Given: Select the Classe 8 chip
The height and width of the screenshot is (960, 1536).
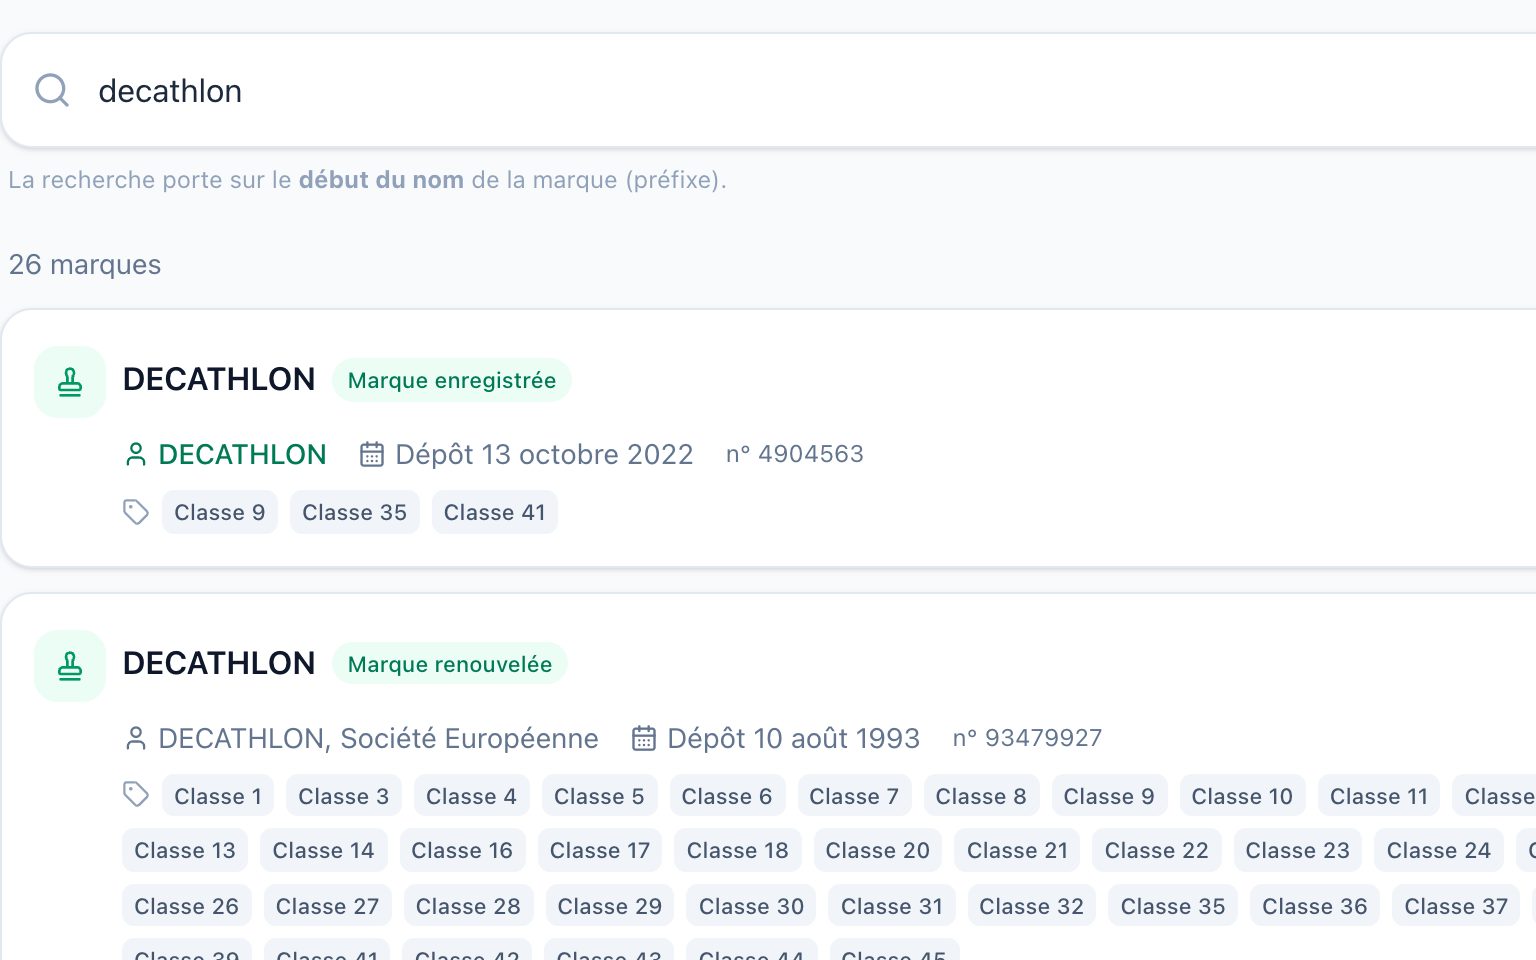Looking at the screenshot, I should click(981, 796).
